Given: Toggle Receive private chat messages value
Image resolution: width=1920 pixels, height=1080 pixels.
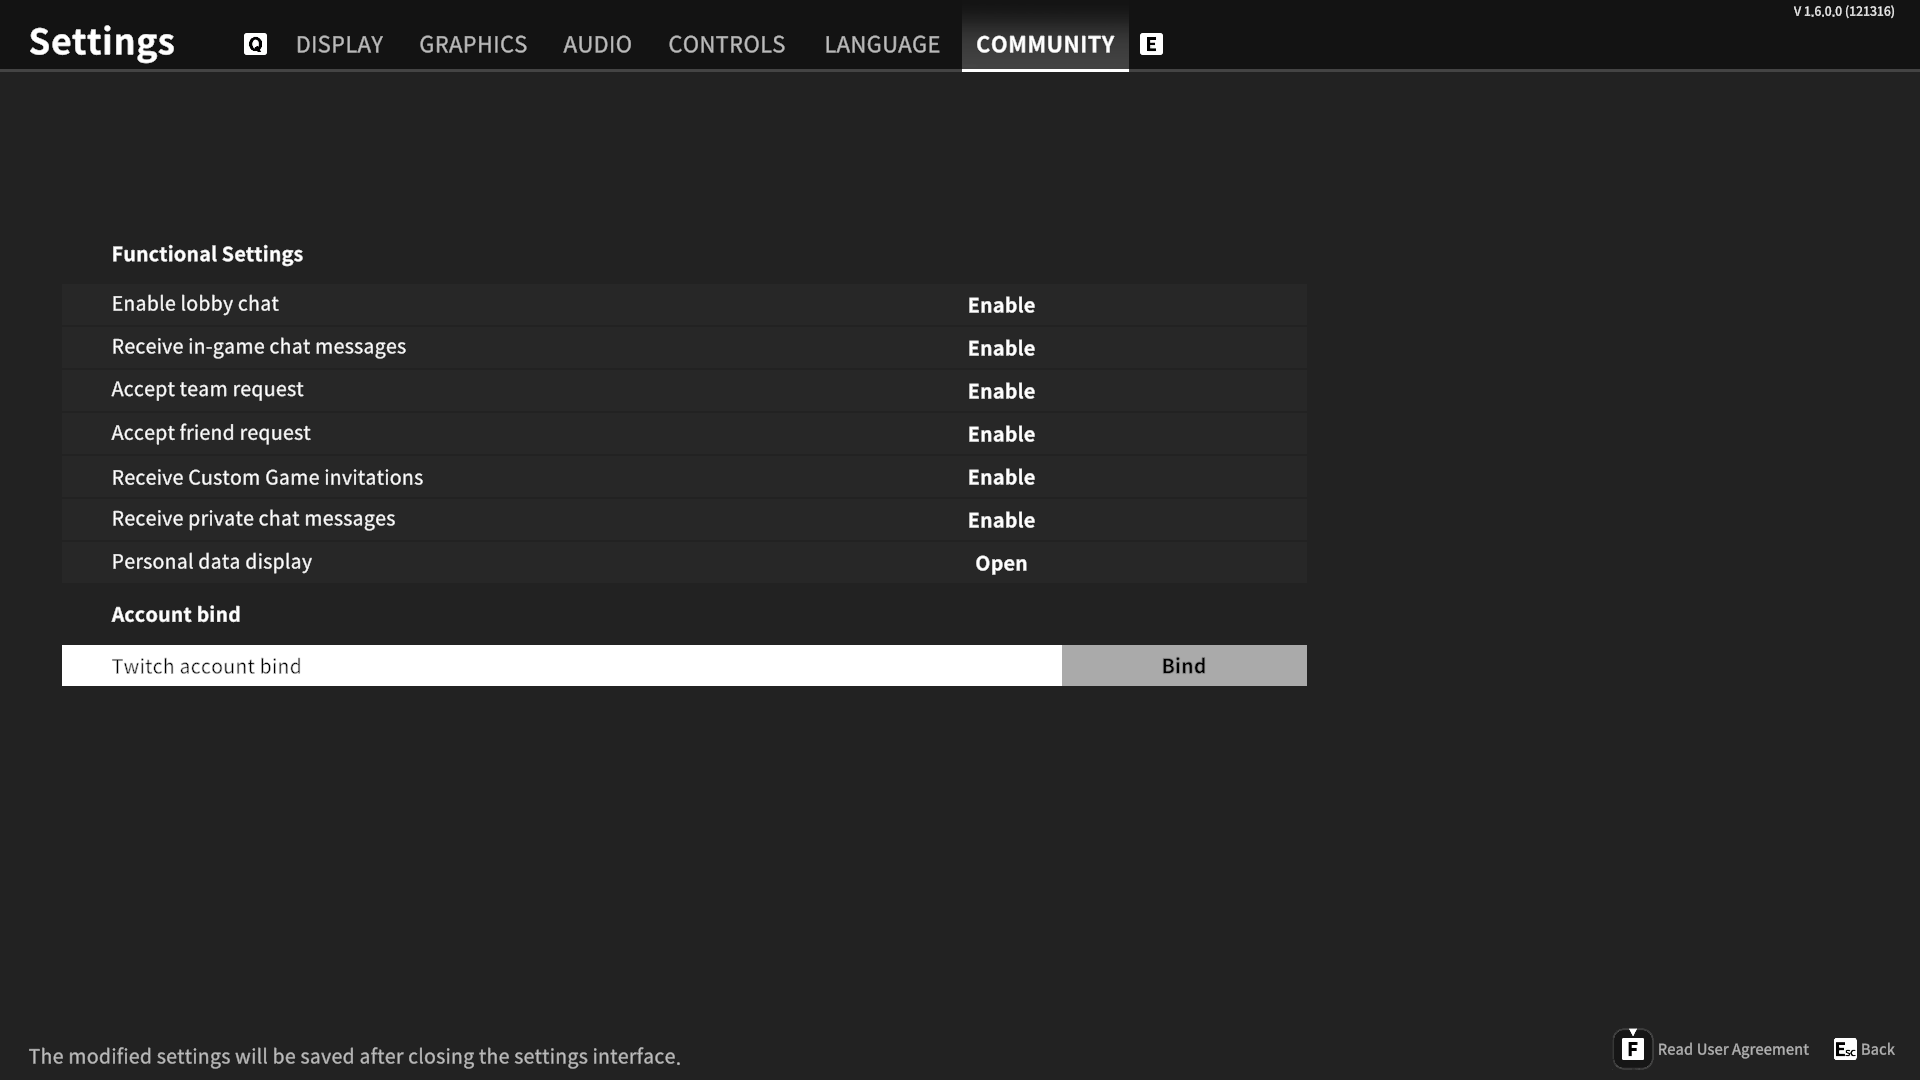Looking at the screenshot, I should pyautogui.click(x=1001, y=520).
